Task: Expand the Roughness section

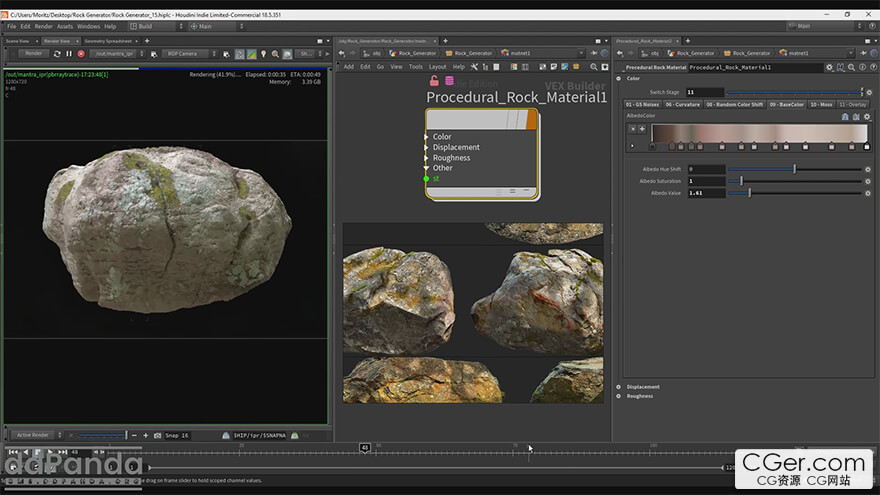Action: click(620, 396)
